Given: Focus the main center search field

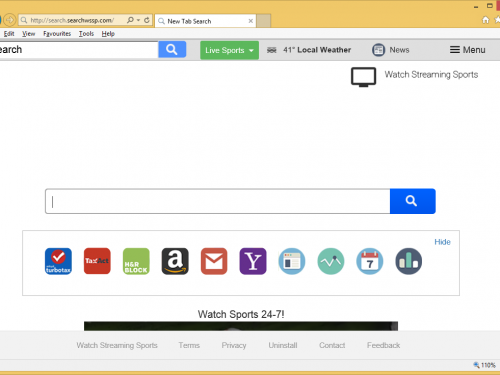Looking at the screenshot, I should pos(218,201).
